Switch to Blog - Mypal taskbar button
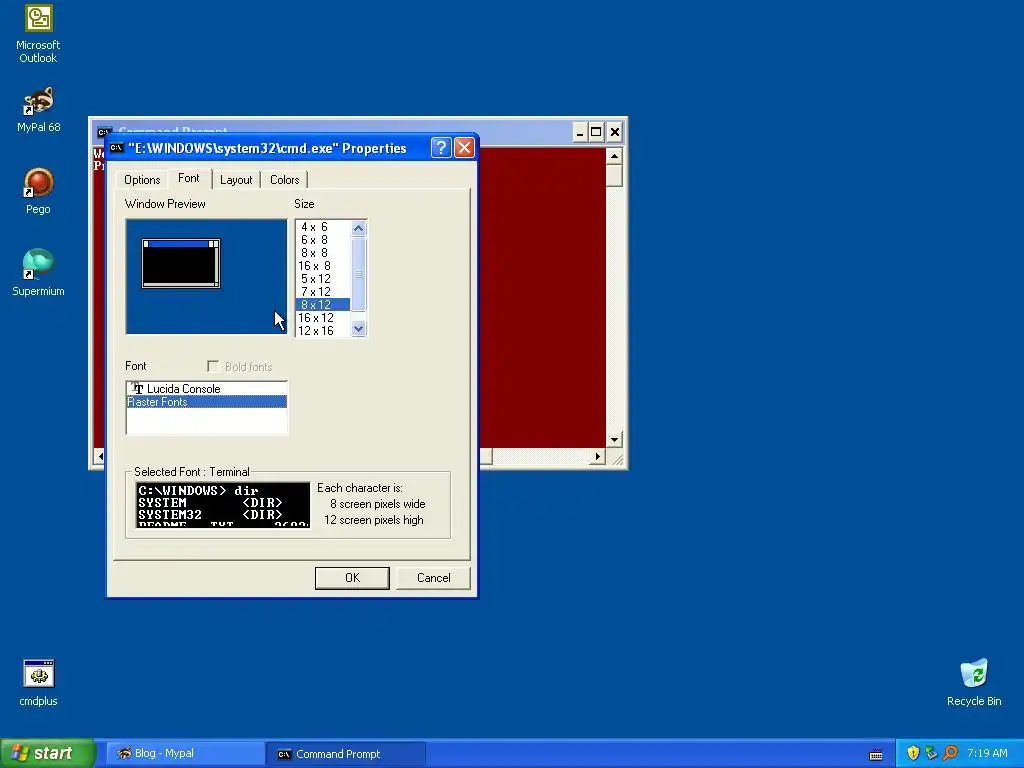 tap(185, 754)
